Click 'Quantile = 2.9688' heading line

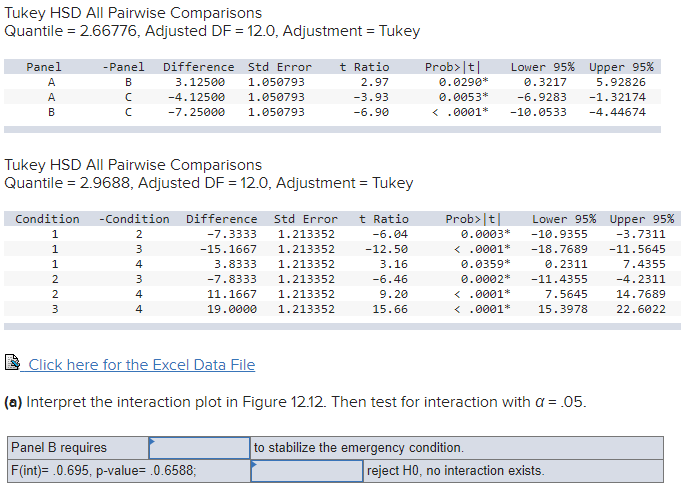tap(208, 183)
